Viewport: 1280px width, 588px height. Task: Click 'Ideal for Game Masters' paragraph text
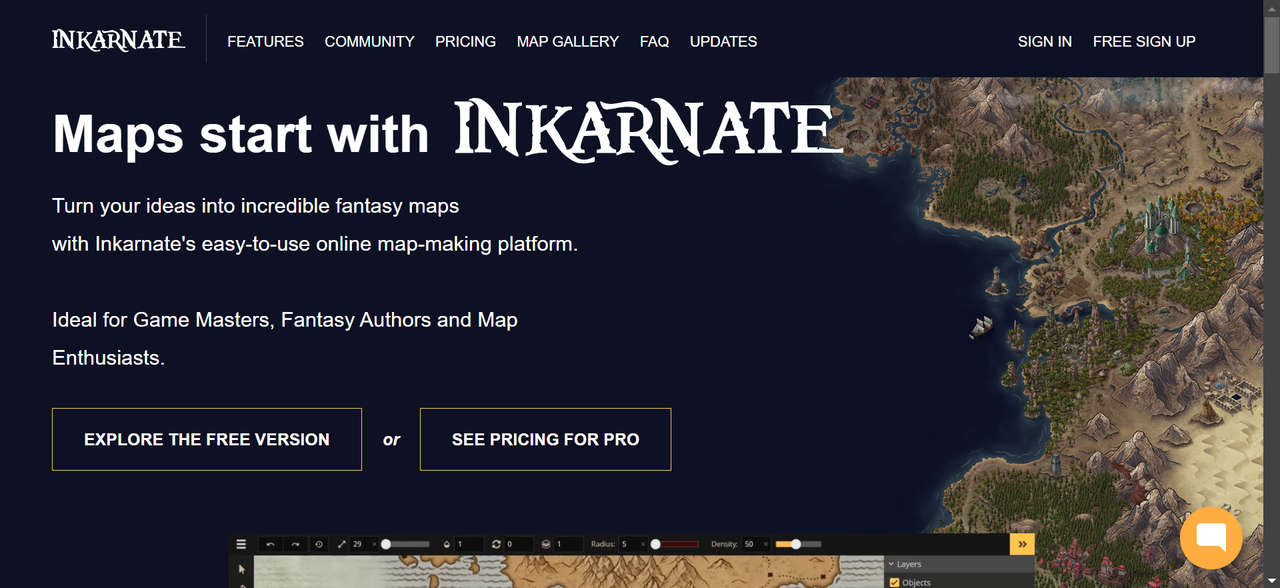(285, 339)
